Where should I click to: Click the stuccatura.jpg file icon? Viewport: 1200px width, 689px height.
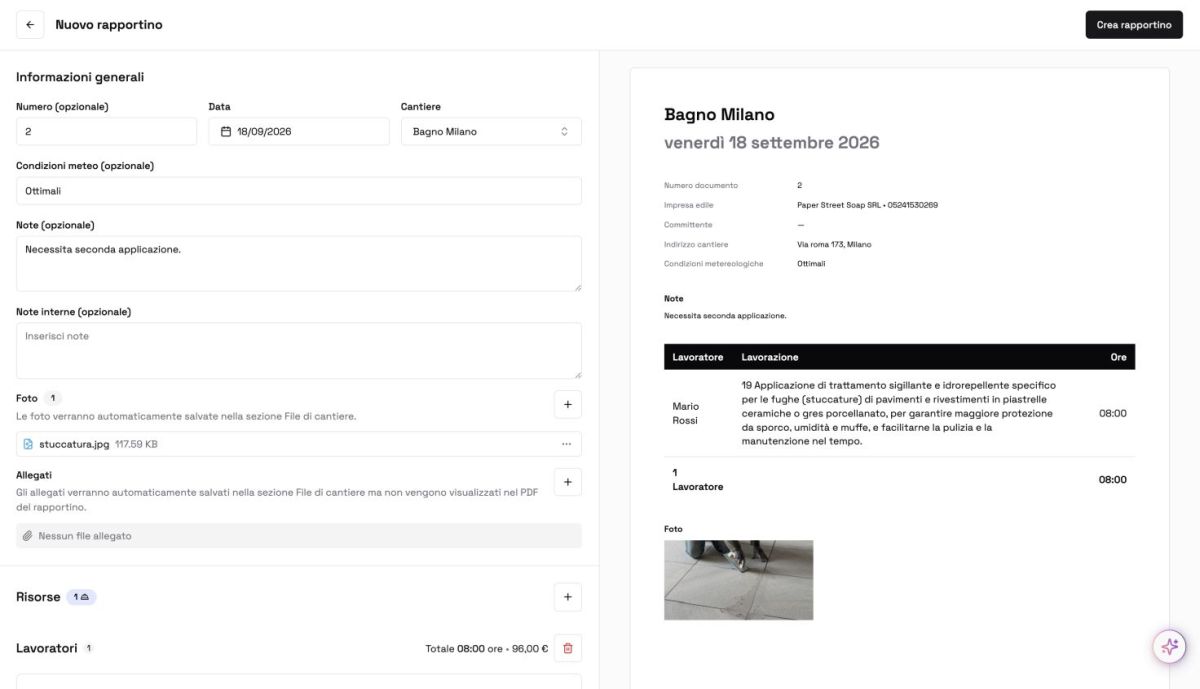(x=28, y=444)
